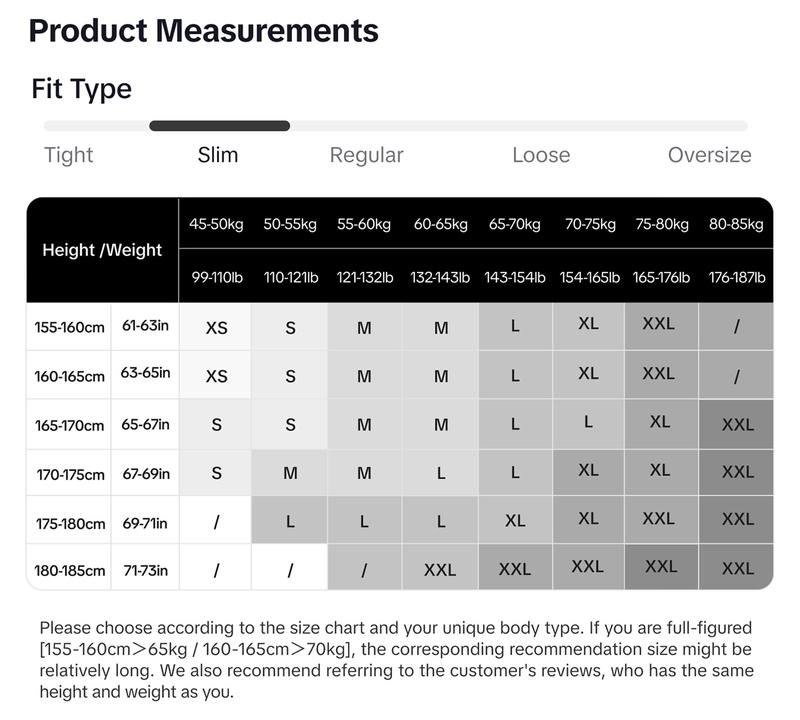This screenshot has height=720, width=800.
Task: Select the 69-71in height cell
Action: click(145, 523)
